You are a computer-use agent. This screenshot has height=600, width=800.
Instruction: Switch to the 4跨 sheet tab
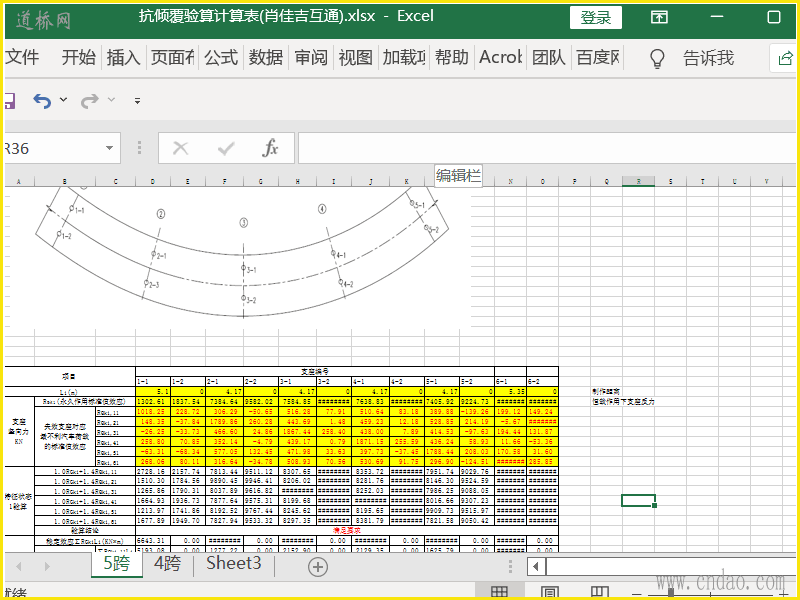point(167,564)
